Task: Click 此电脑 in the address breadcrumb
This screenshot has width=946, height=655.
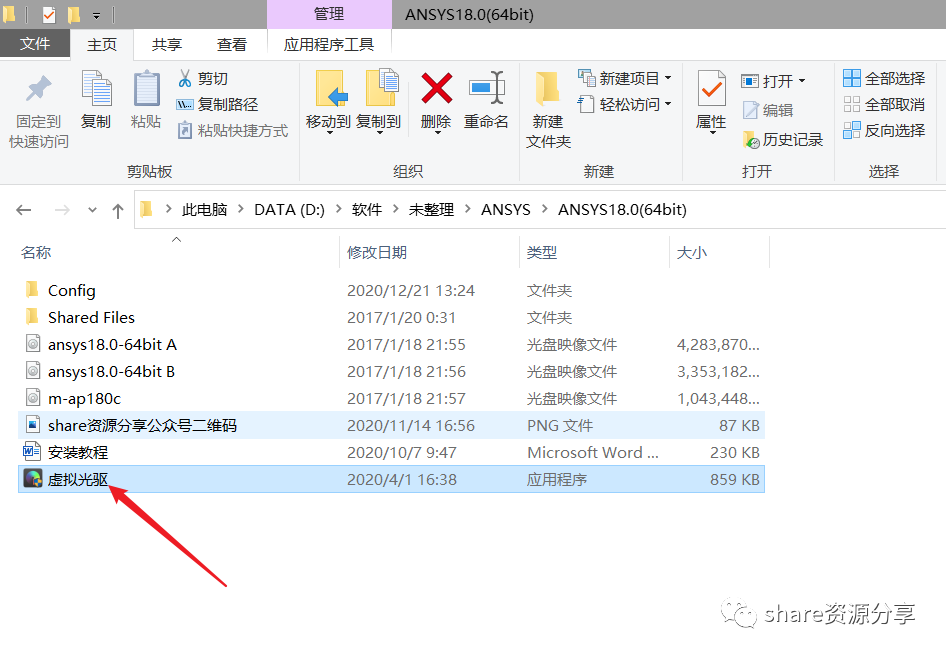Action: (x=205, y=209)
